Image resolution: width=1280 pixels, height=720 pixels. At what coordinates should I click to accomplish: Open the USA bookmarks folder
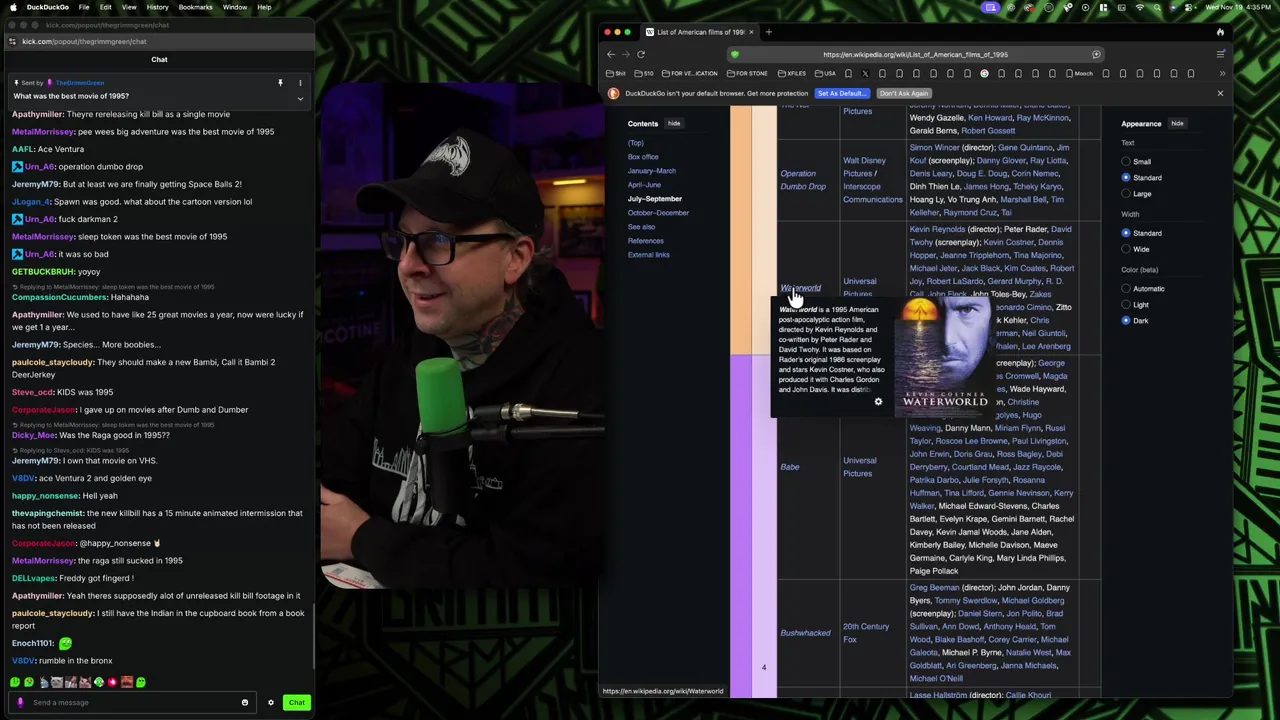pyautogui.click(x=825, y=73)
